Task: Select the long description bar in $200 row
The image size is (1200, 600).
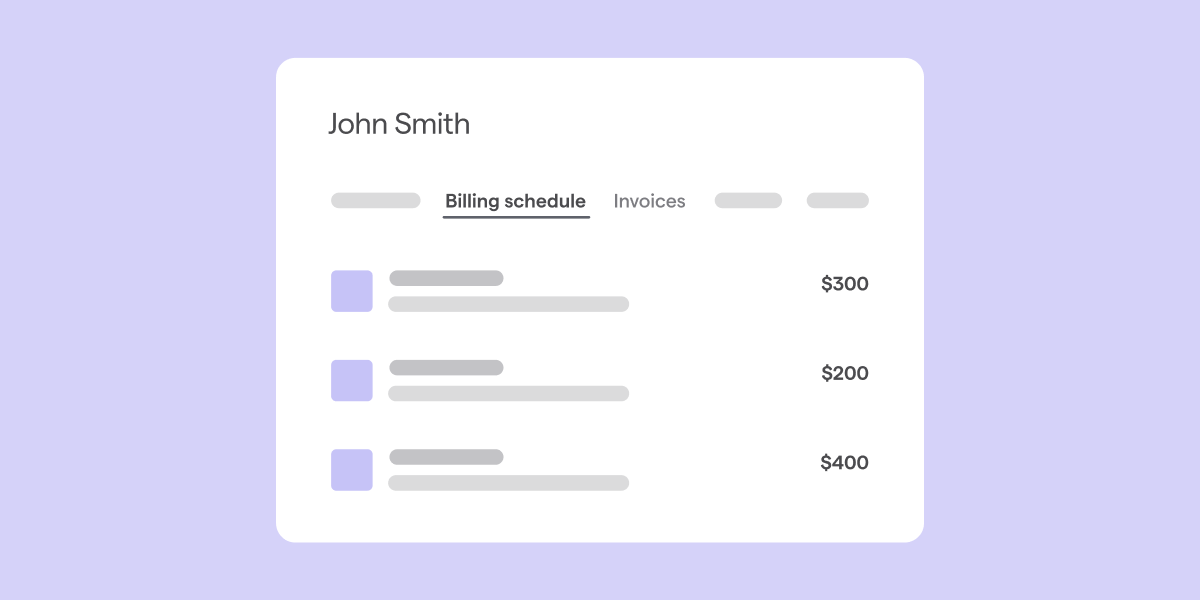Action: coord(508,394)
